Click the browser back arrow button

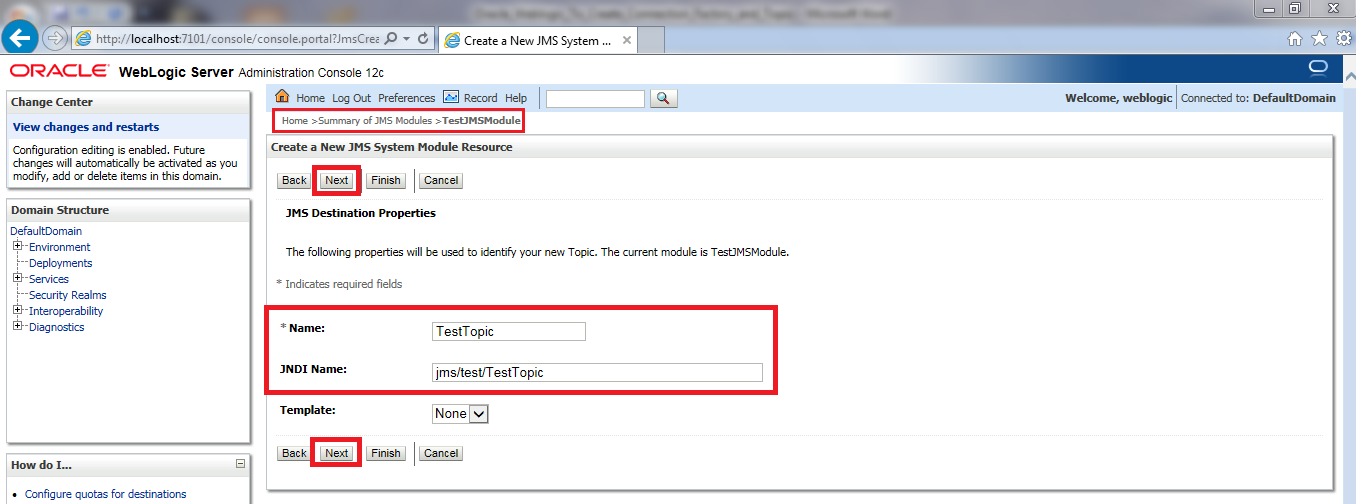click(20, 39)
